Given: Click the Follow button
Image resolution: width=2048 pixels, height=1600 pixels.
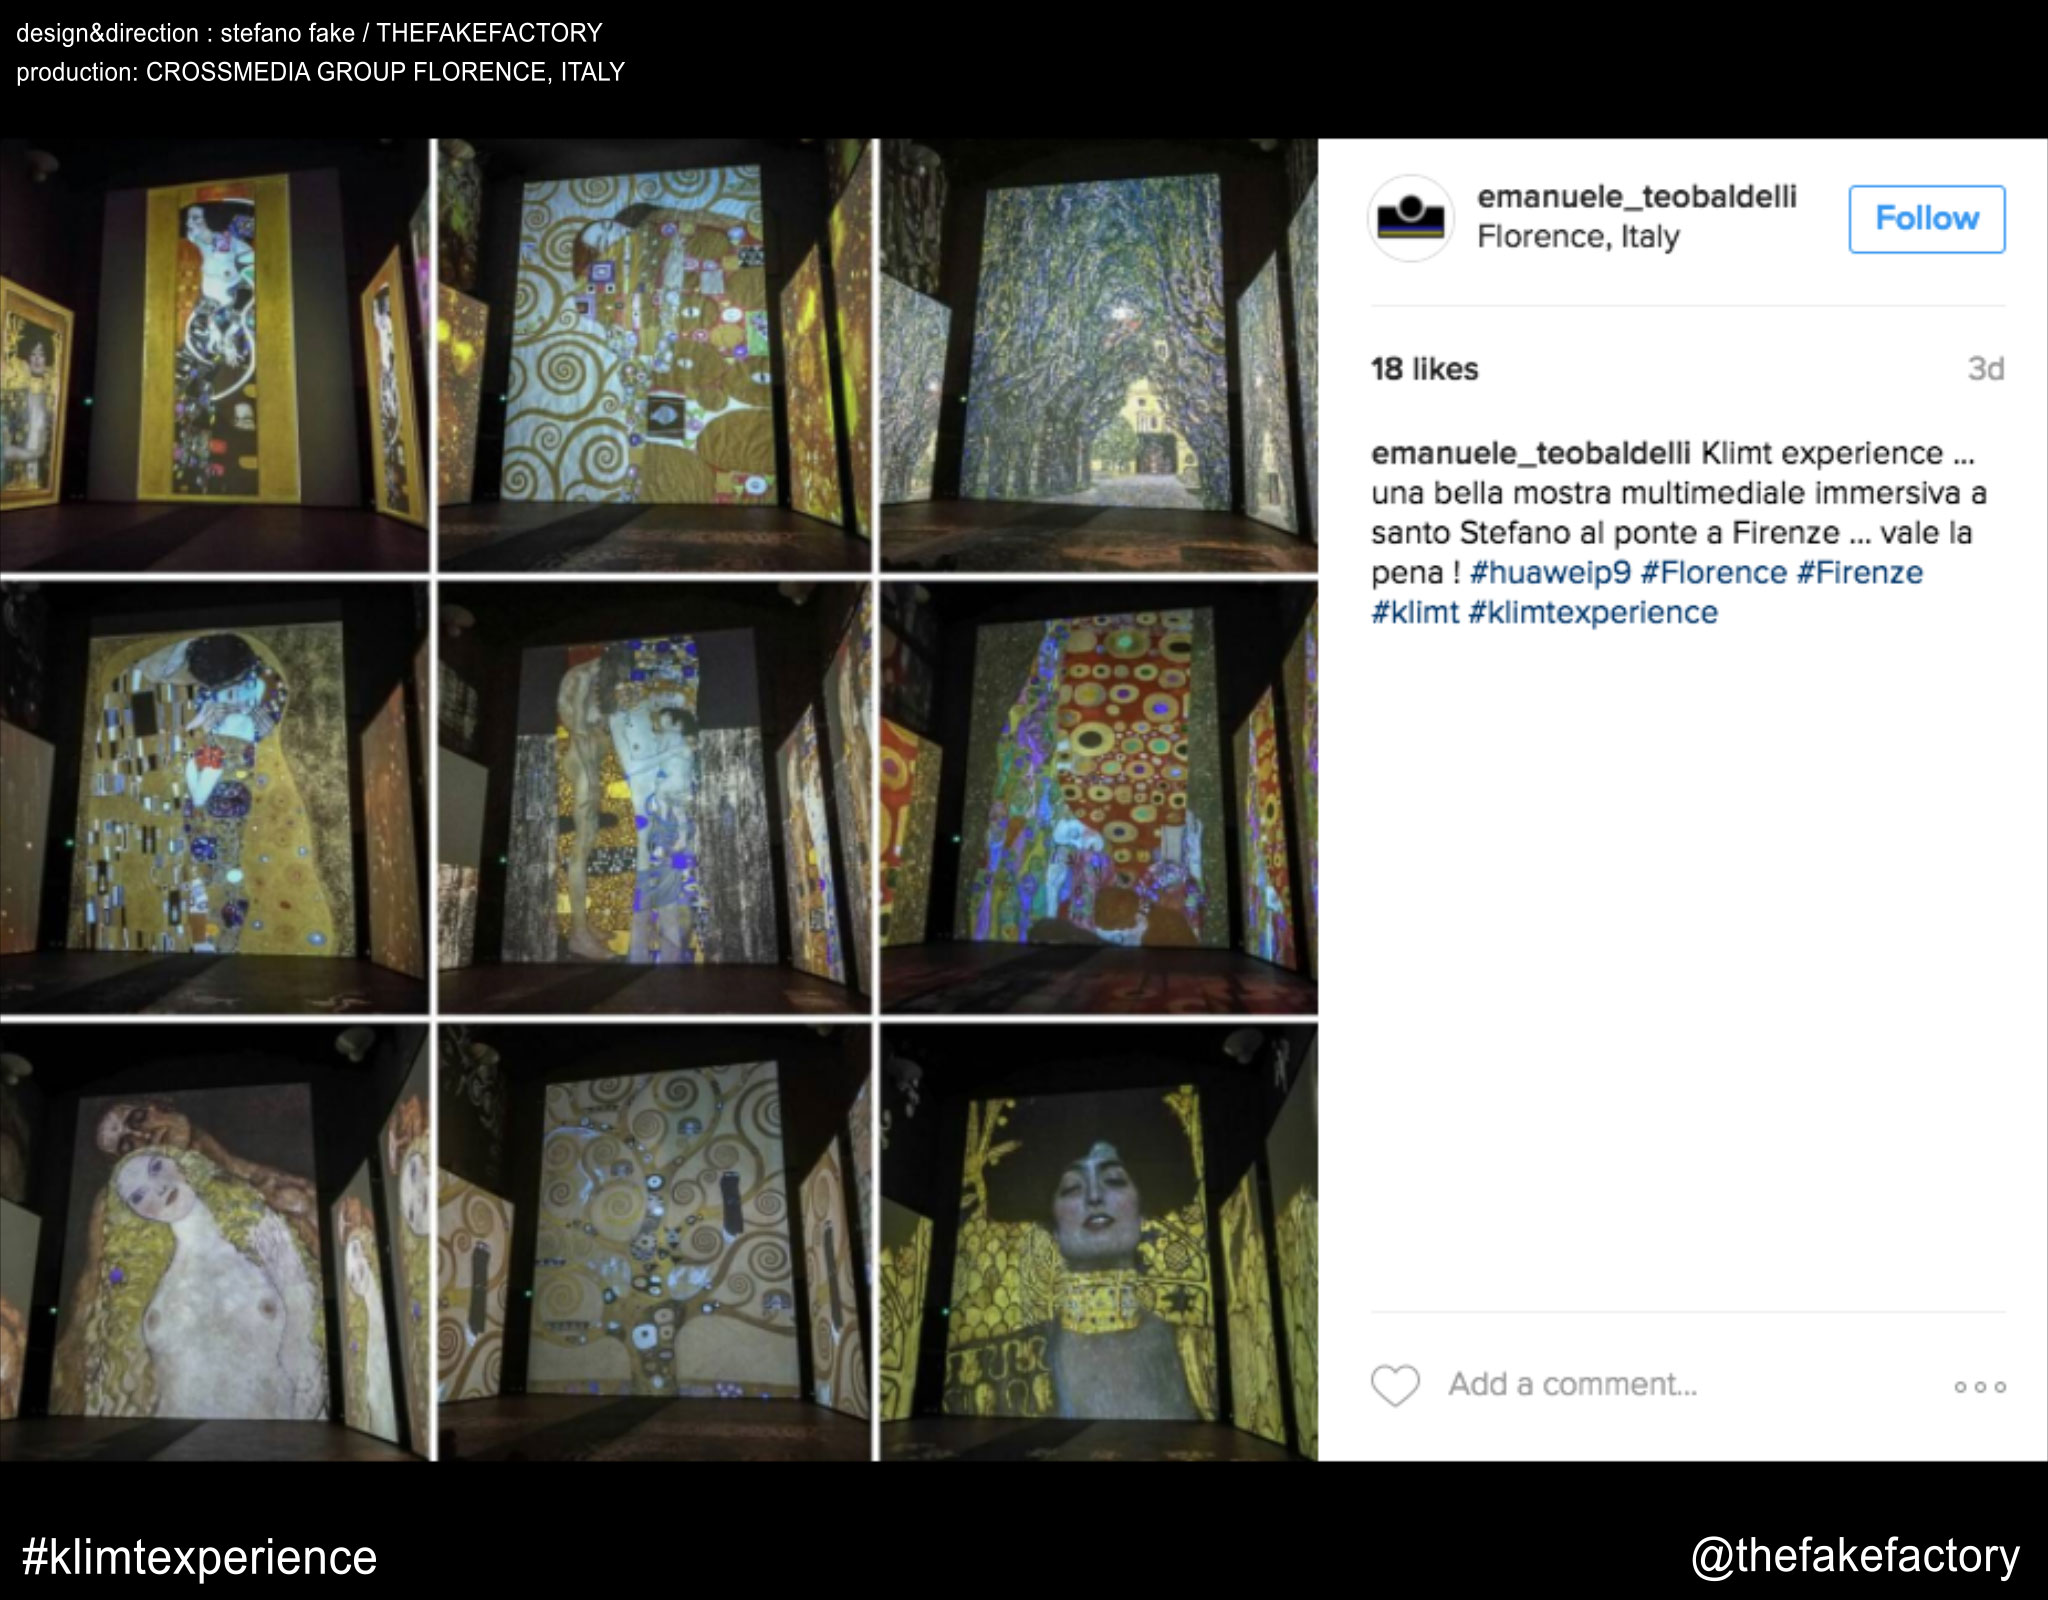Looking at the screenshot, I should pos(1926,218).
